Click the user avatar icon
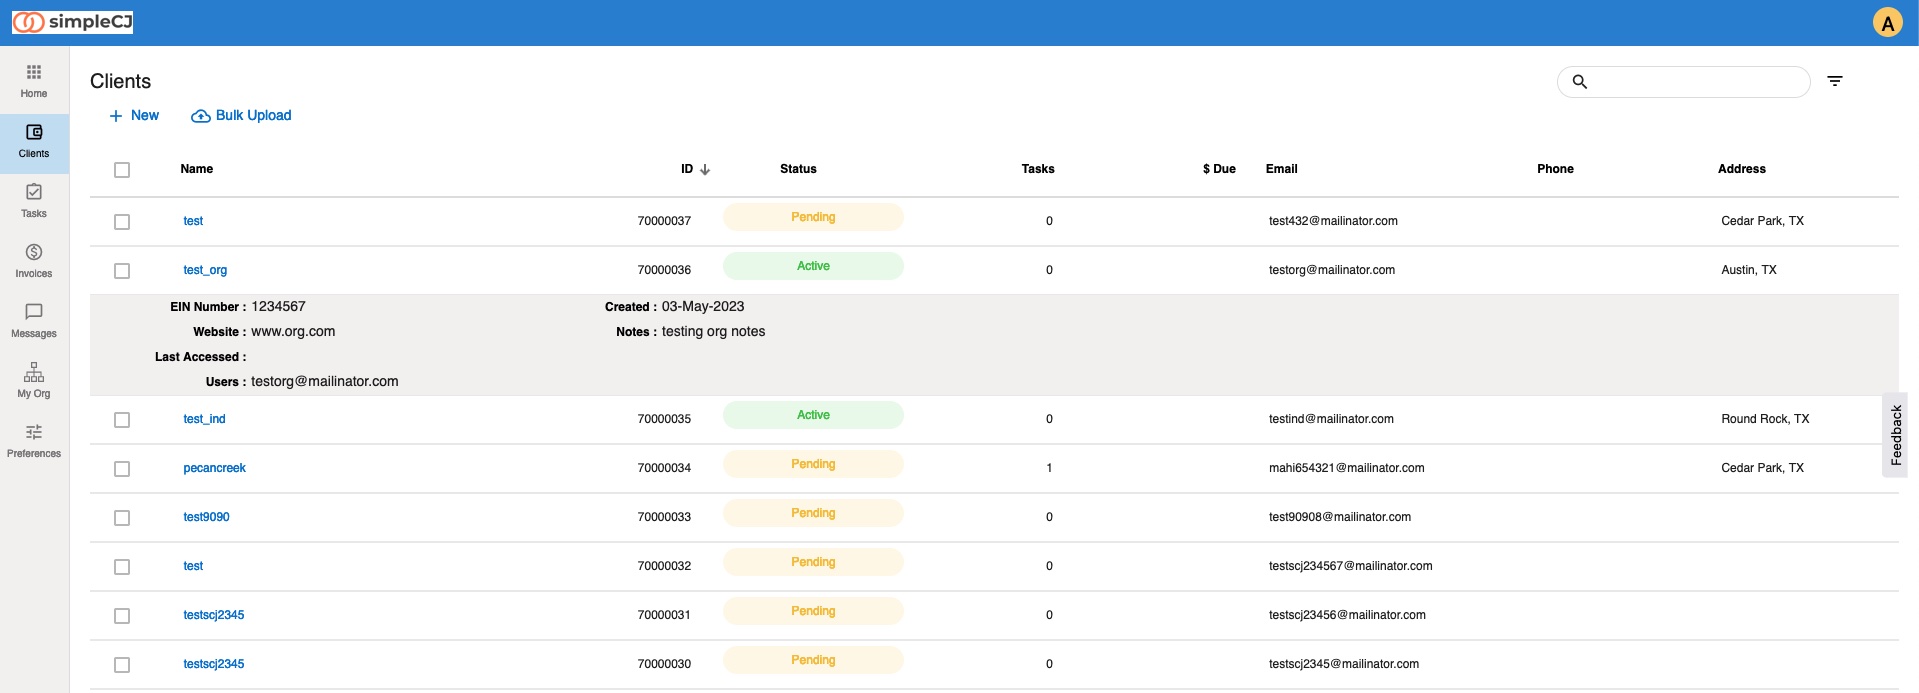The width and height of the screenshot is (1919, 693). coord(1887,23)
